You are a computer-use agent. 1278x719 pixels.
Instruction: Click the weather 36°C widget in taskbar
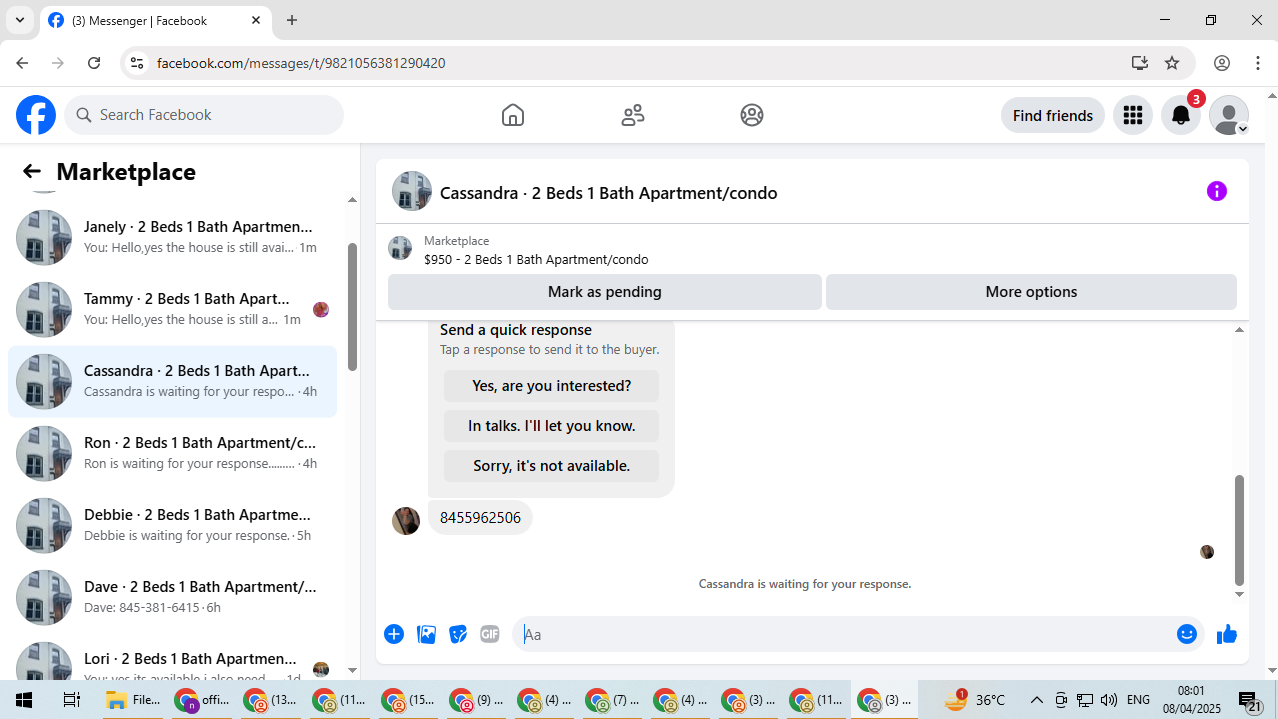coord(974,700)
